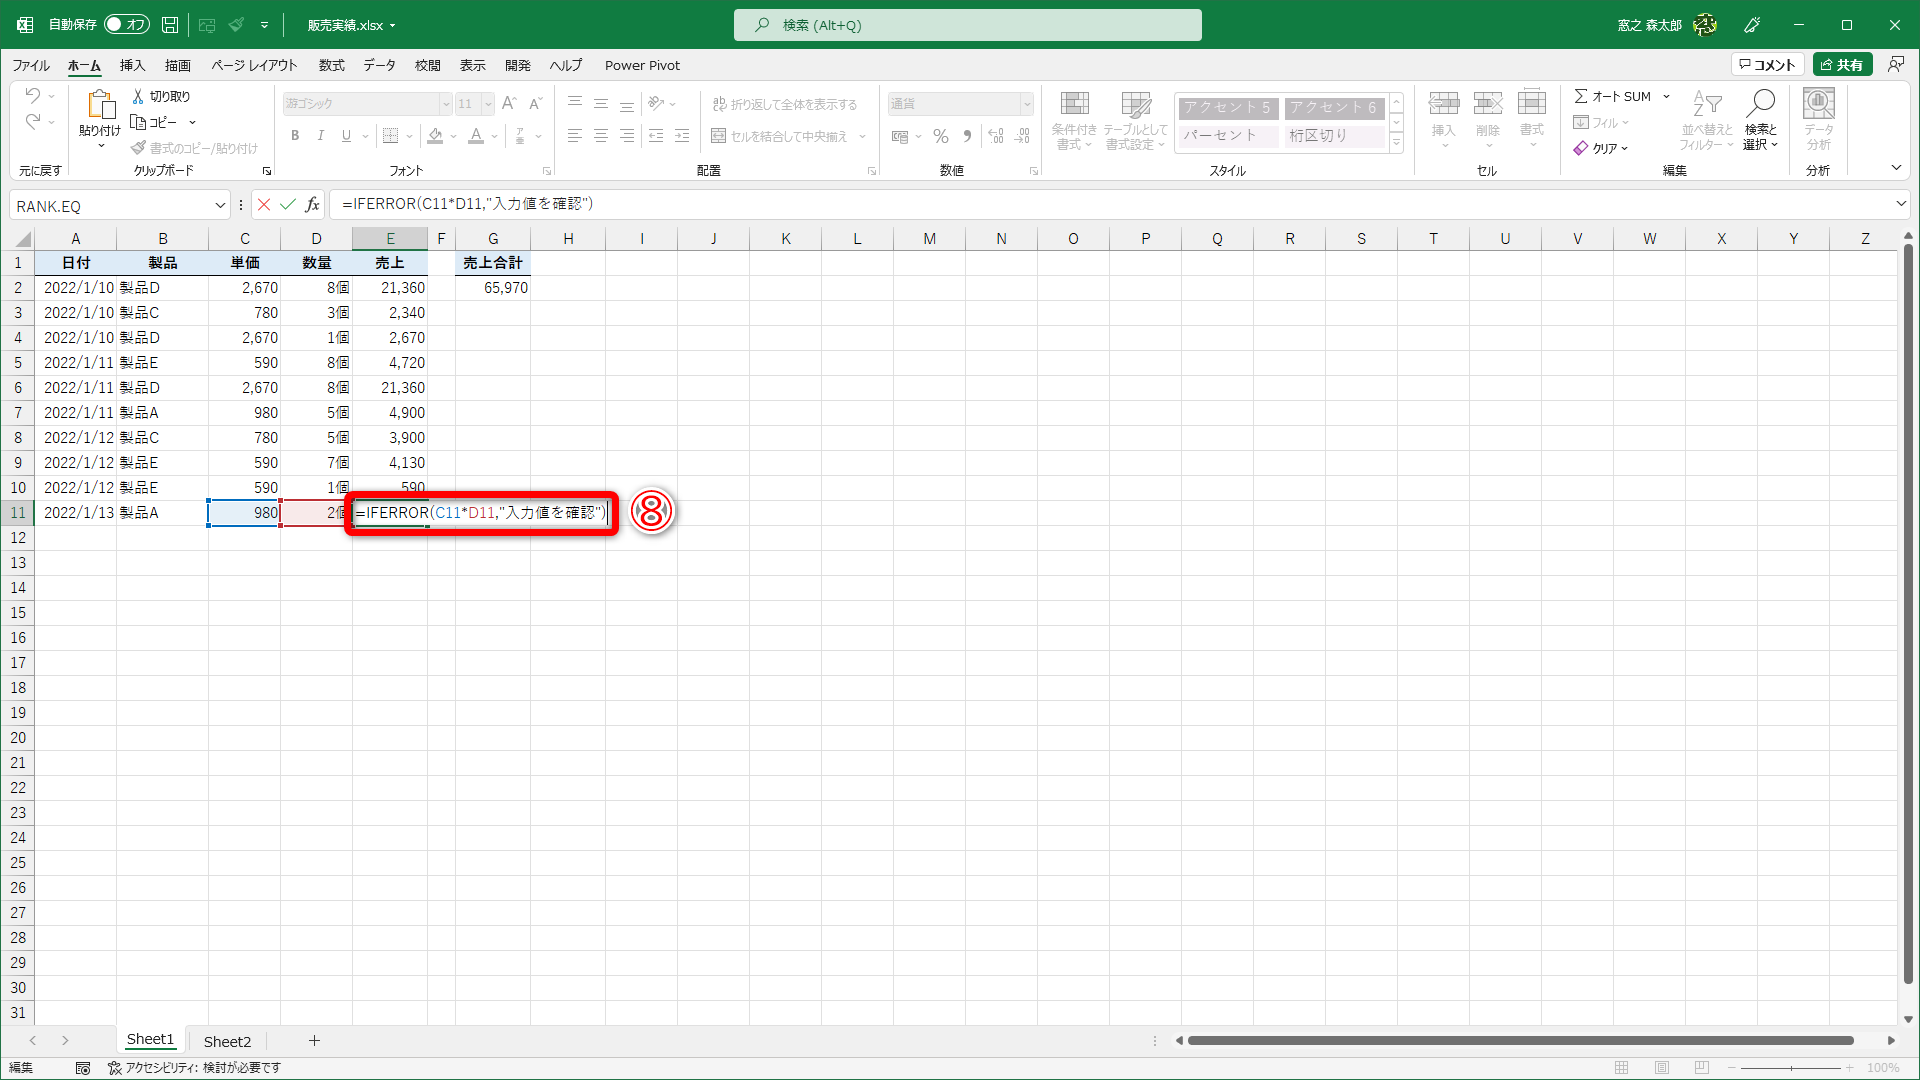The image size is (1920, 1080).
Task: Click the search box in title bar
Action: (967, 25)
